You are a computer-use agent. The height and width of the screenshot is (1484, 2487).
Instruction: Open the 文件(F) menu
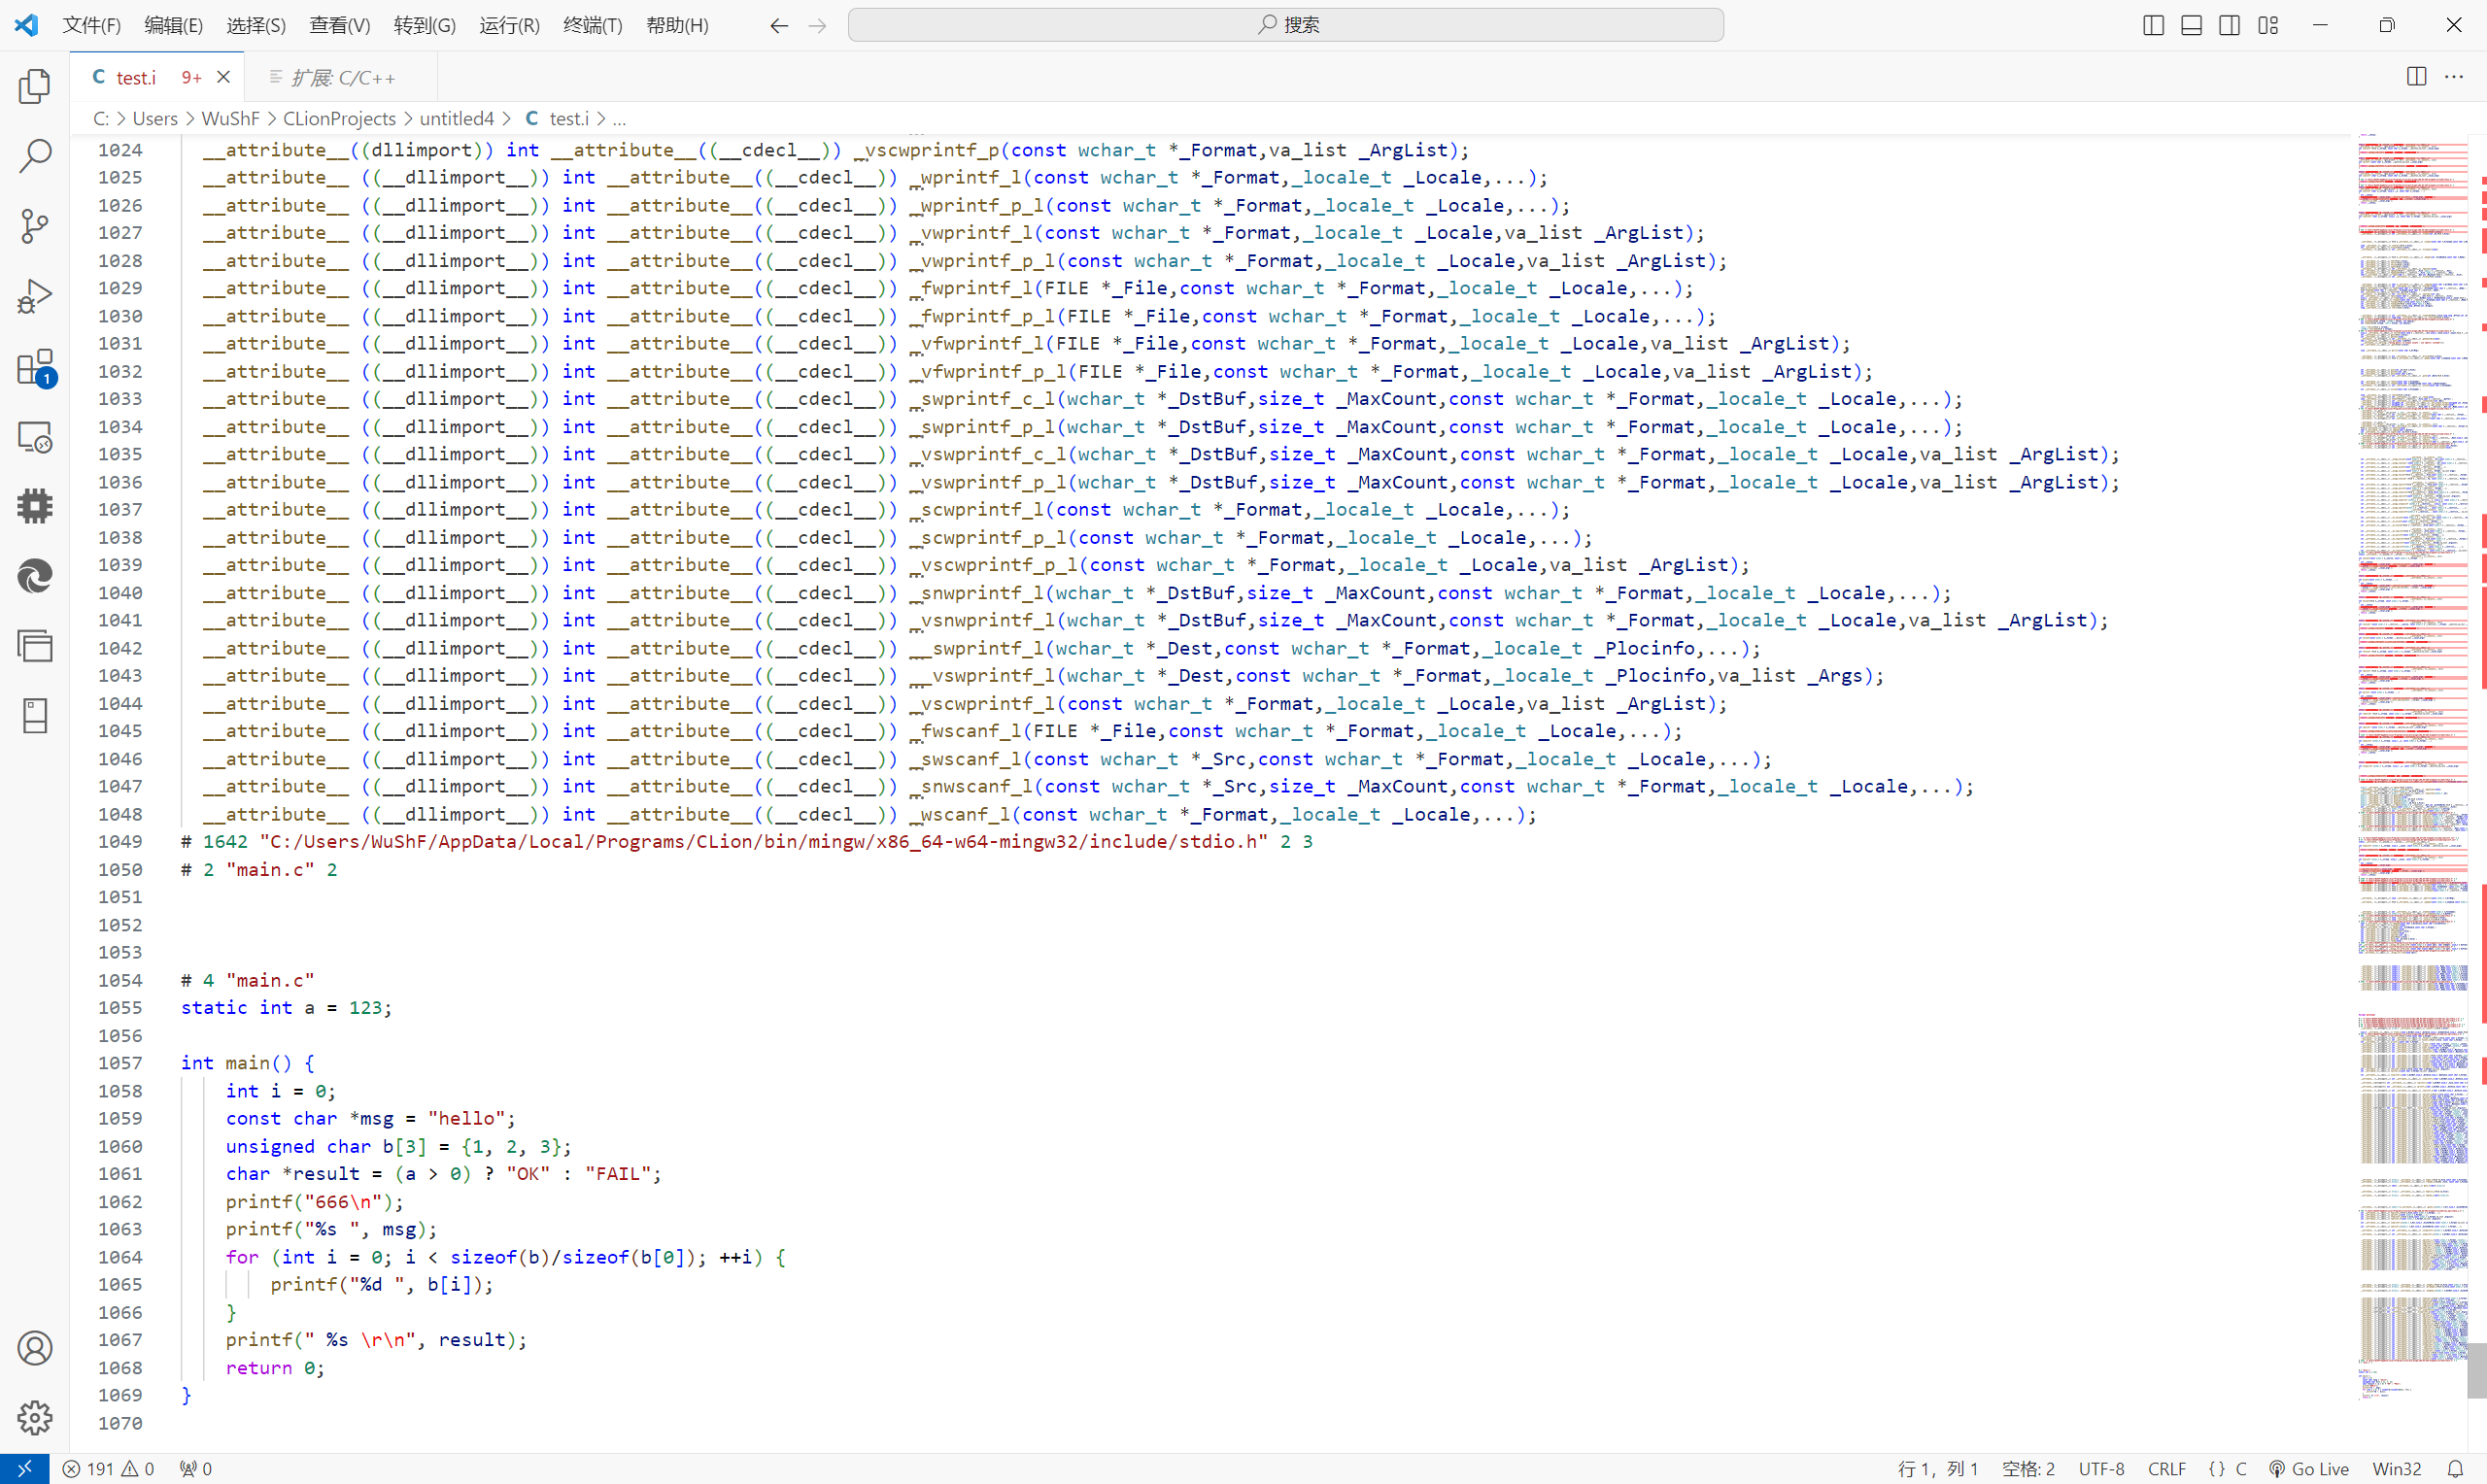pos(91,25)
